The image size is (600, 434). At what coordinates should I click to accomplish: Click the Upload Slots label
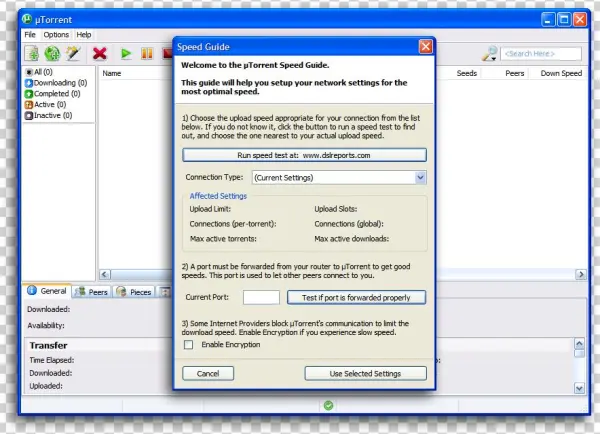coord(336,209)
